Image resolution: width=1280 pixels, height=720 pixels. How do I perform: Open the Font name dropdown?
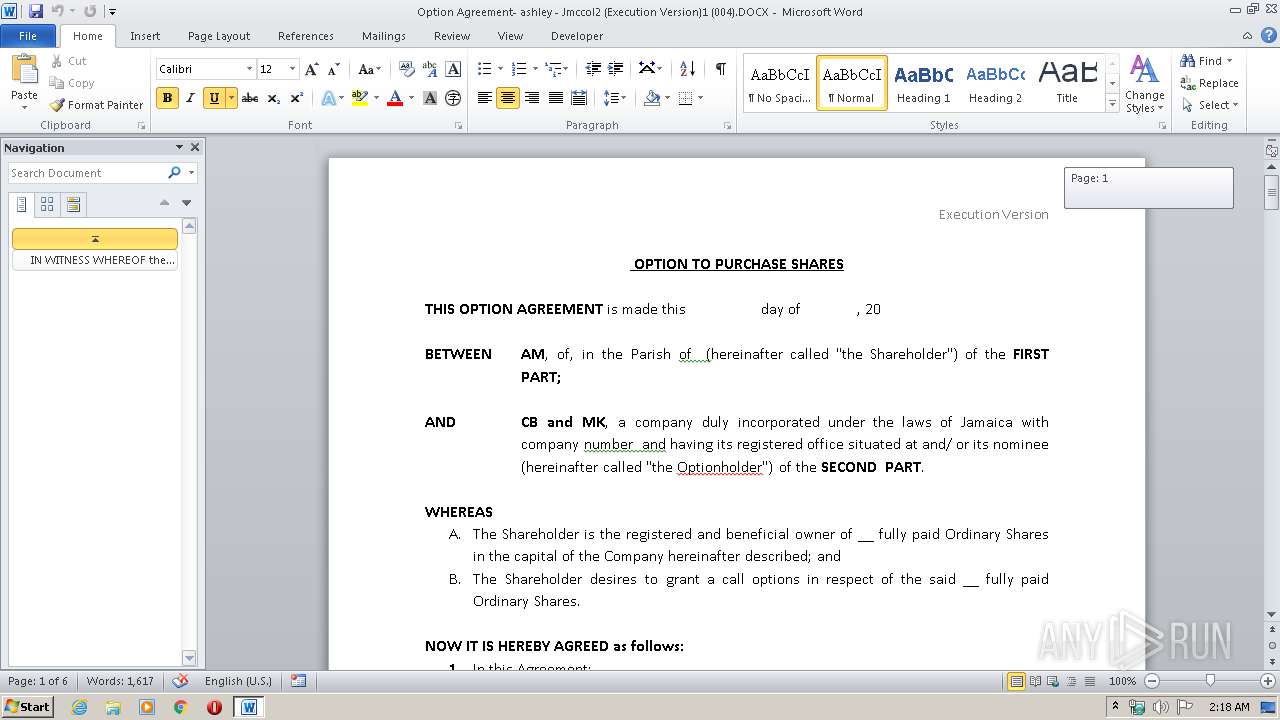(249, 69)
